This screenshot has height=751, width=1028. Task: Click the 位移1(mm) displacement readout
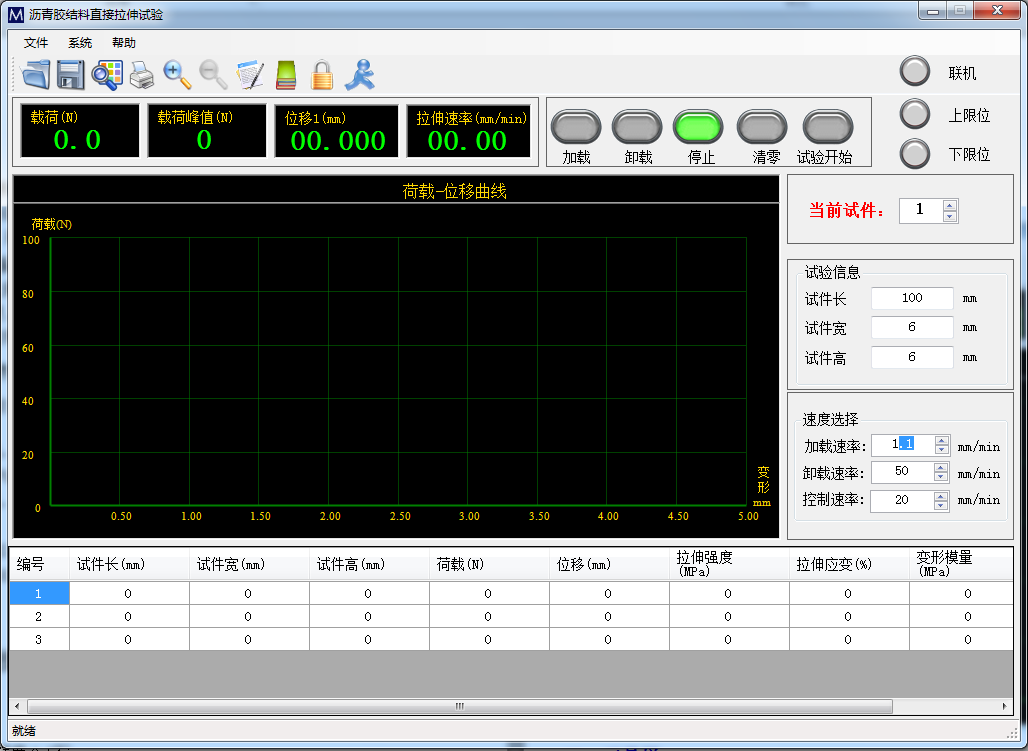pyautogui.click(x=336, y=131)
